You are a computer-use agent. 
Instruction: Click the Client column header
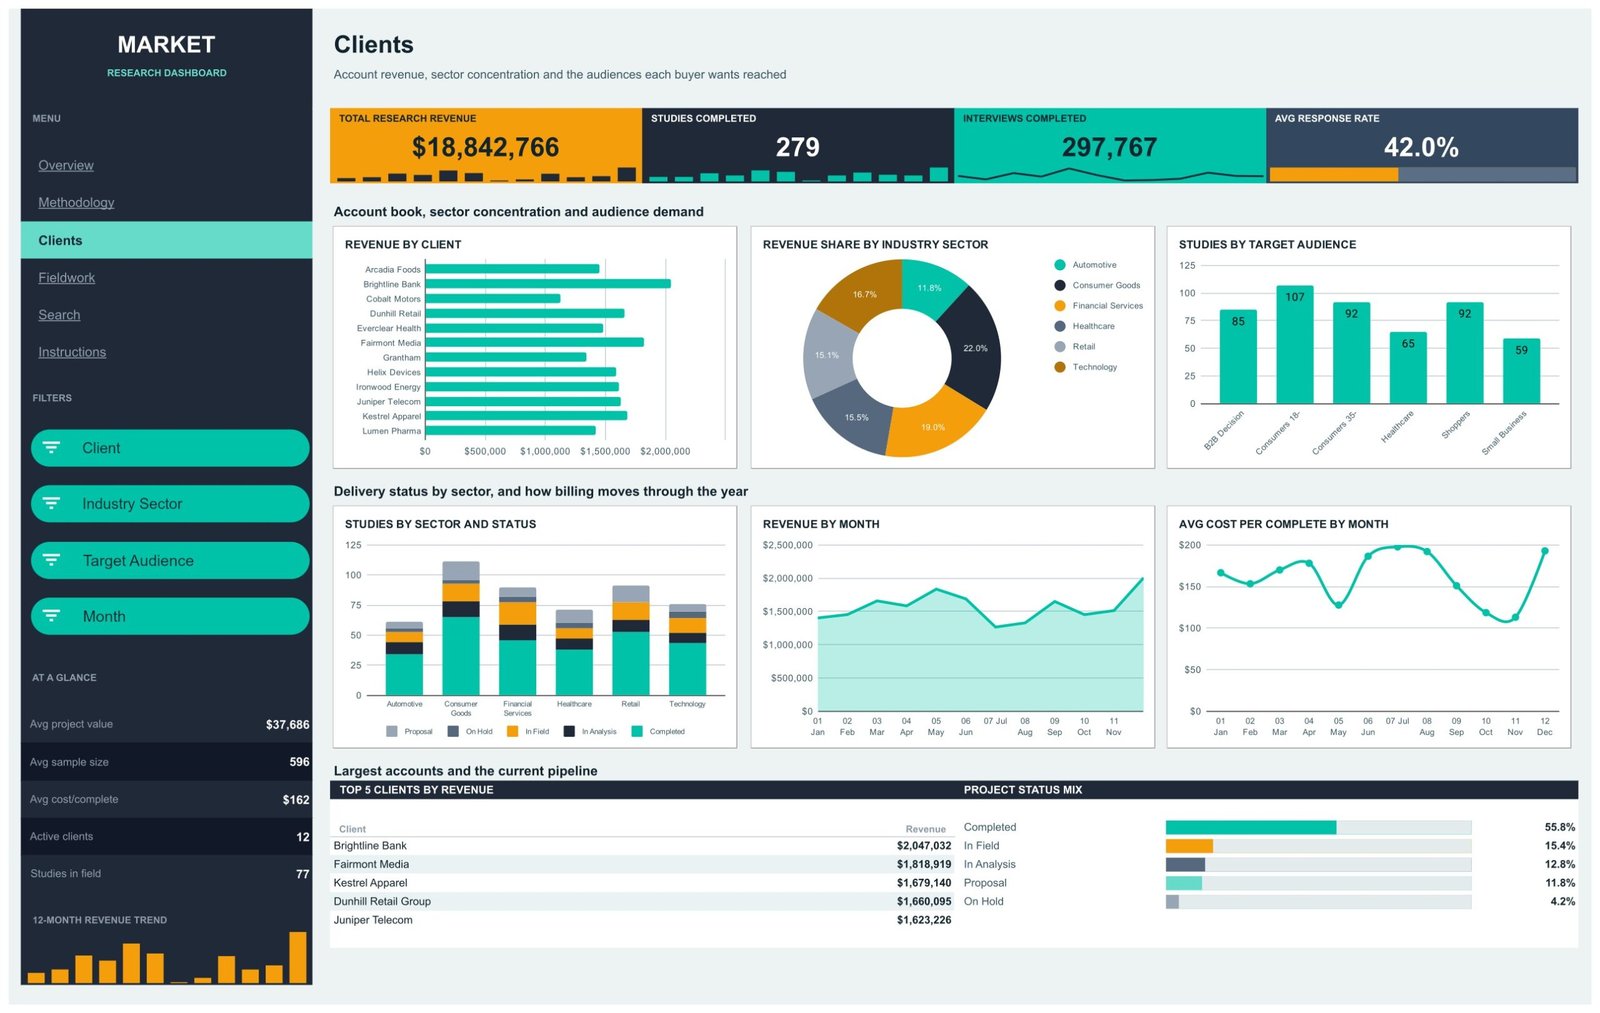click(x=352, y=829)
